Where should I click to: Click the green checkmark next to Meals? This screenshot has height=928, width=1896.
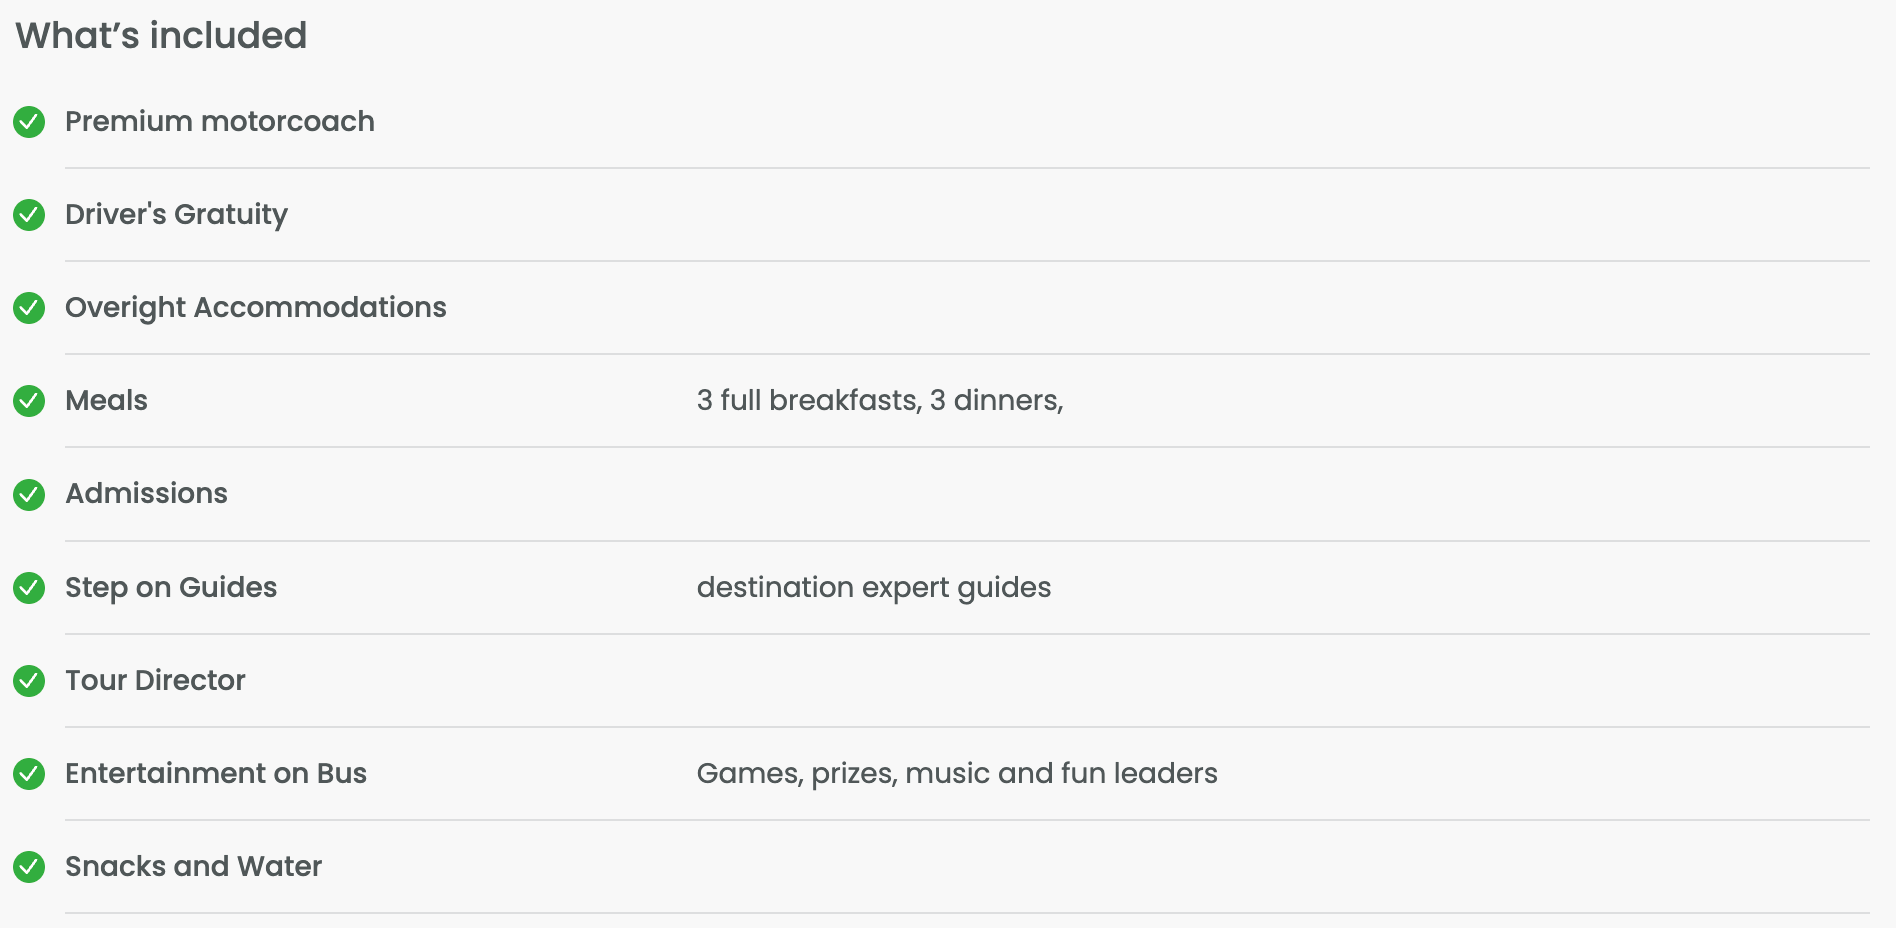click(29, 401)
